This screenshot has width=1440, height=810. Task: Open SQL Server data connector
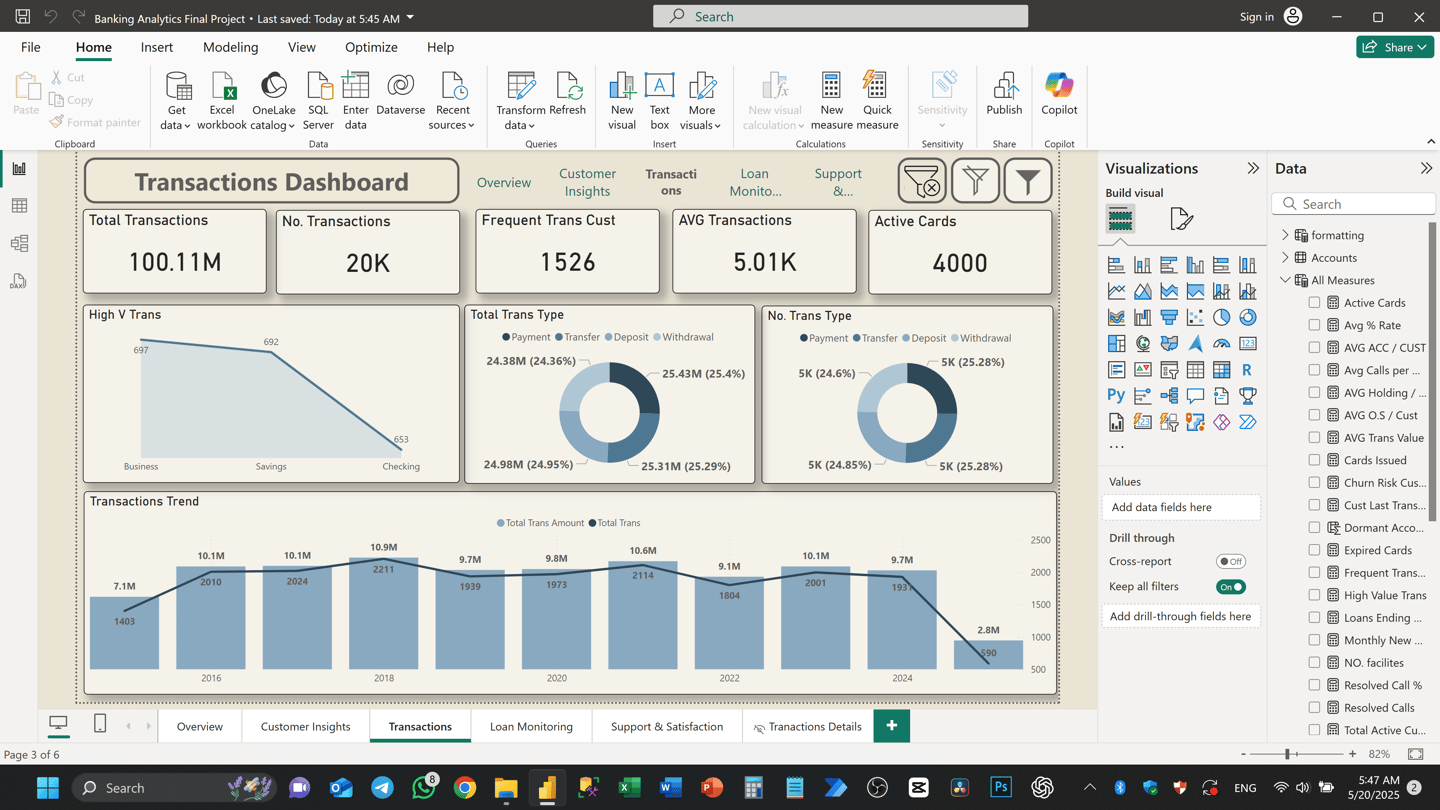point(318,101)
